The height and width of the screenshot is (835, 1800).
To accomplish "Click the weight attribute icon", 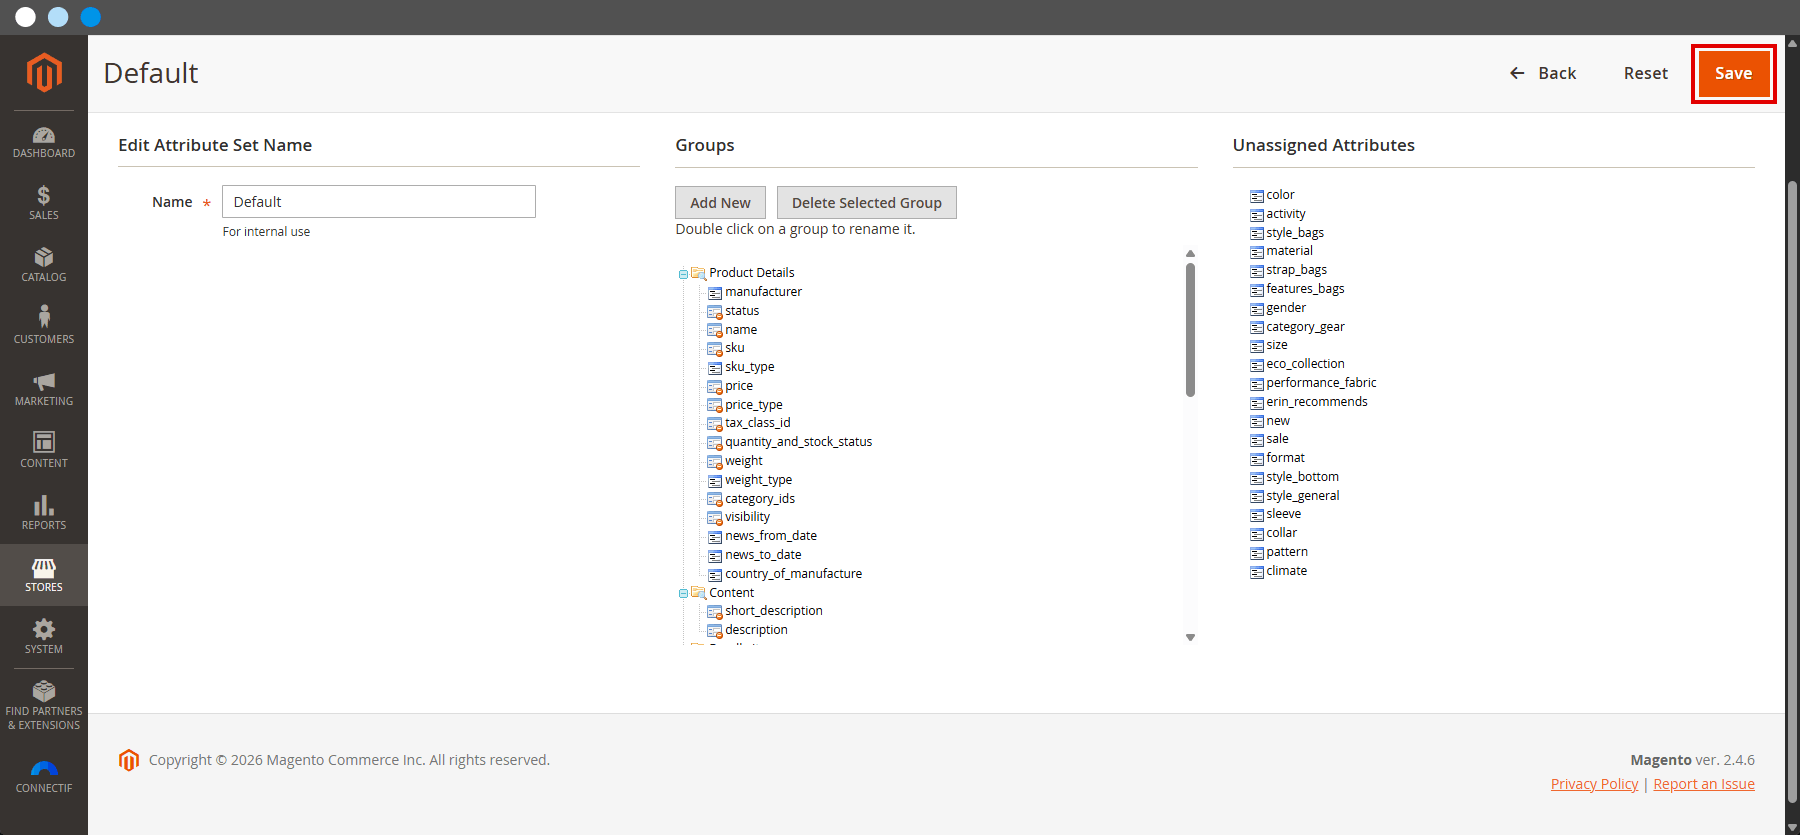I will tap(715, 462).
